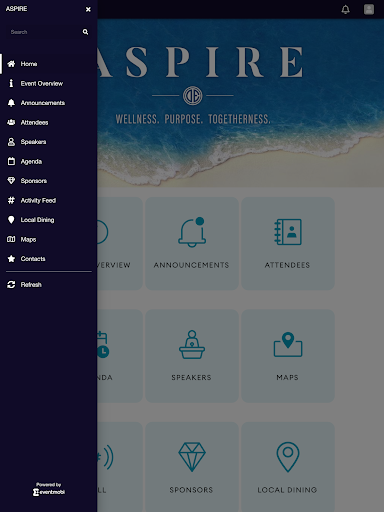This screenshot has width=384, height=512.
Task: Open the Attendees tile address book icon
Action: pyautogui.click(x=288, y=232)
